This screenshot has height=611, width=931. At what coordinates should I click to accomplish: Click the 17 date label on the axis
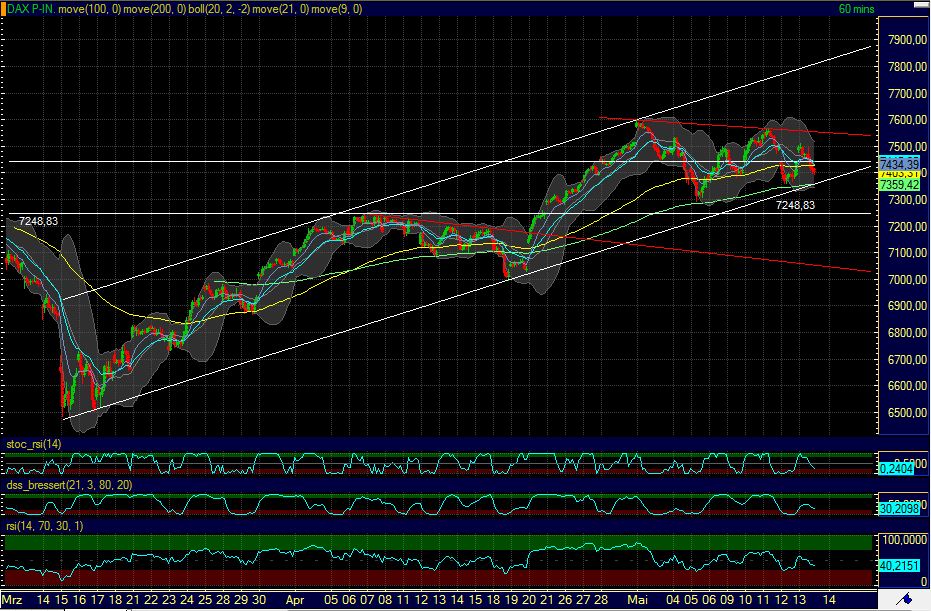point(97,600)
